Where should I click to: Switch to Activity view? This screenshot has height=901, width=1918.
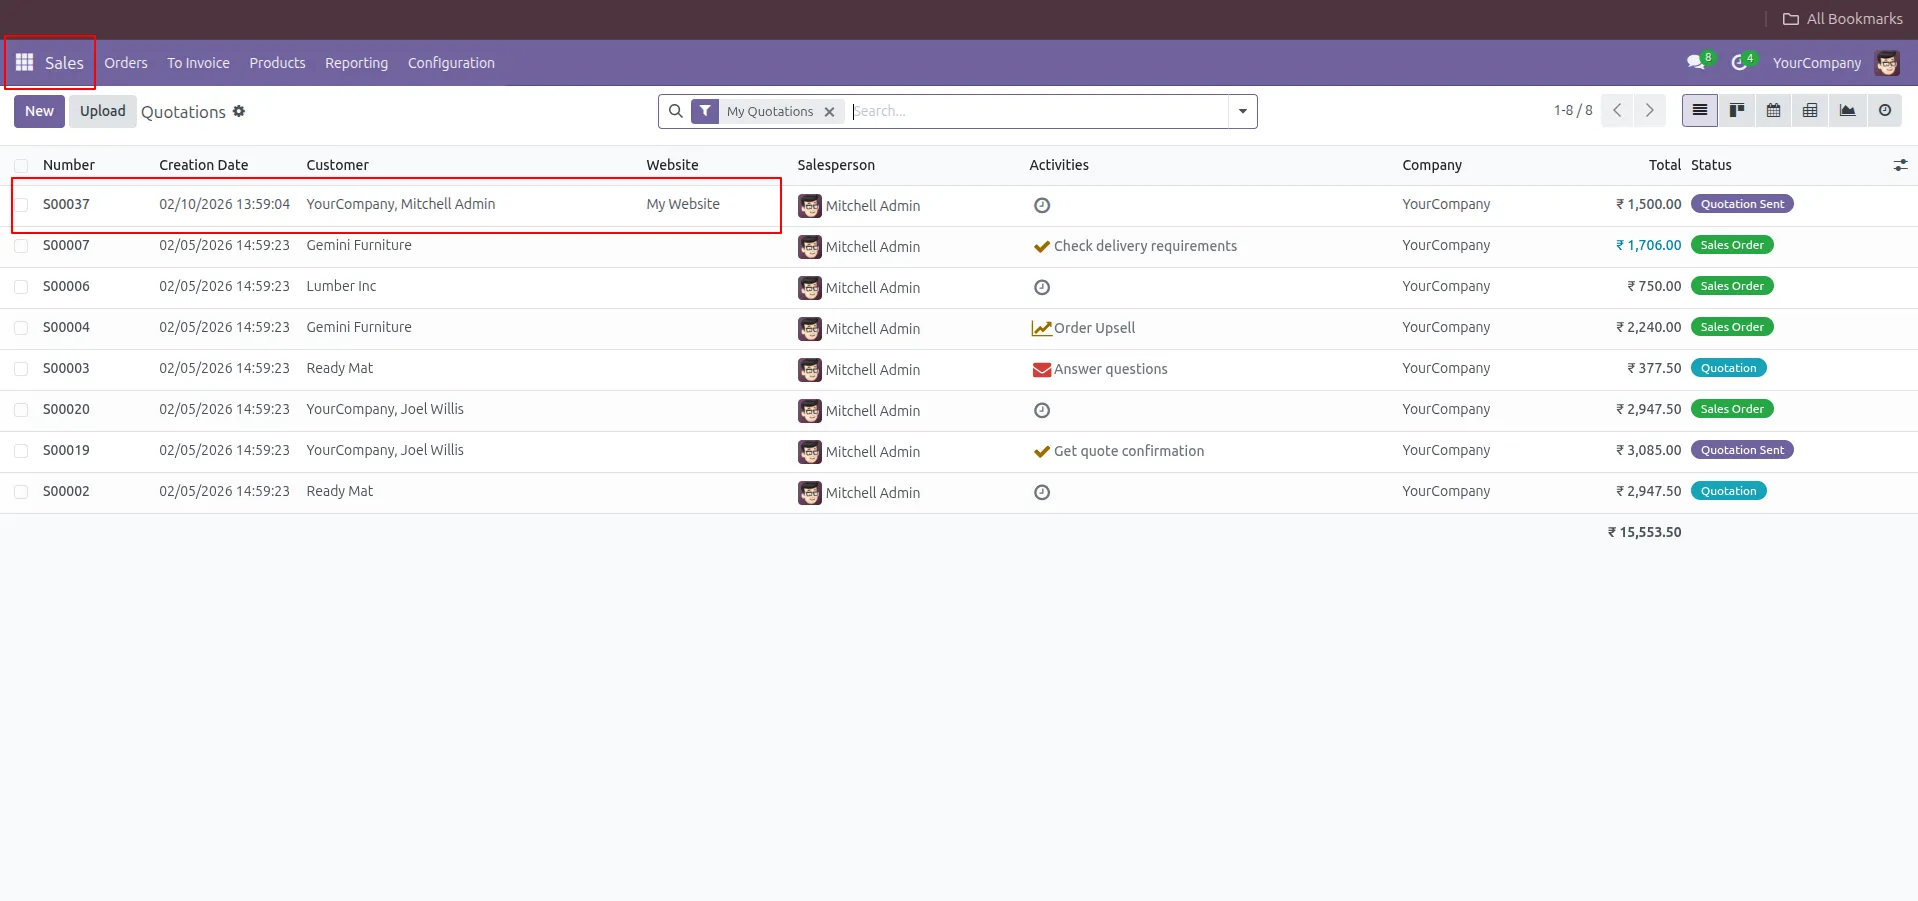pyautogui.click(x=1885, y=111)
